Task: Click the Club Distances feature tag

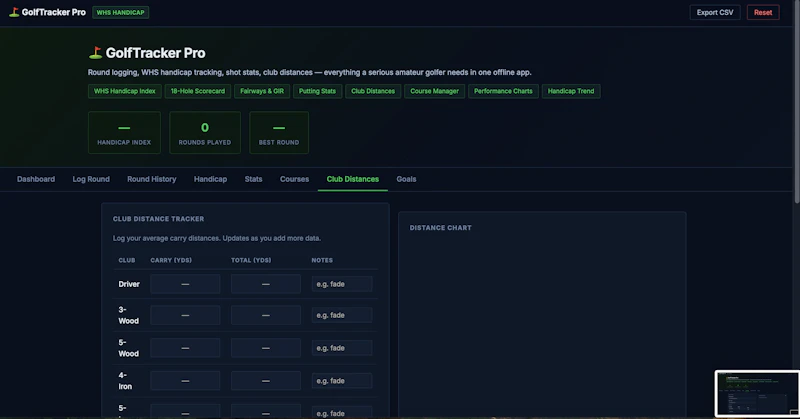Action: 373,91
